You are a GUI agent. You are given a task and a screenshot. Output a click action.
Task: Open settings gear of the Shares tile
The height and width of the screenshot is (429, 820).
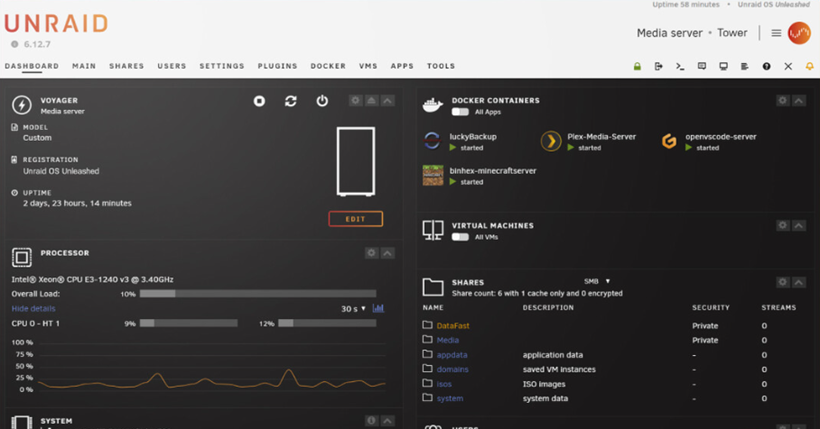[x=782, y=283]
